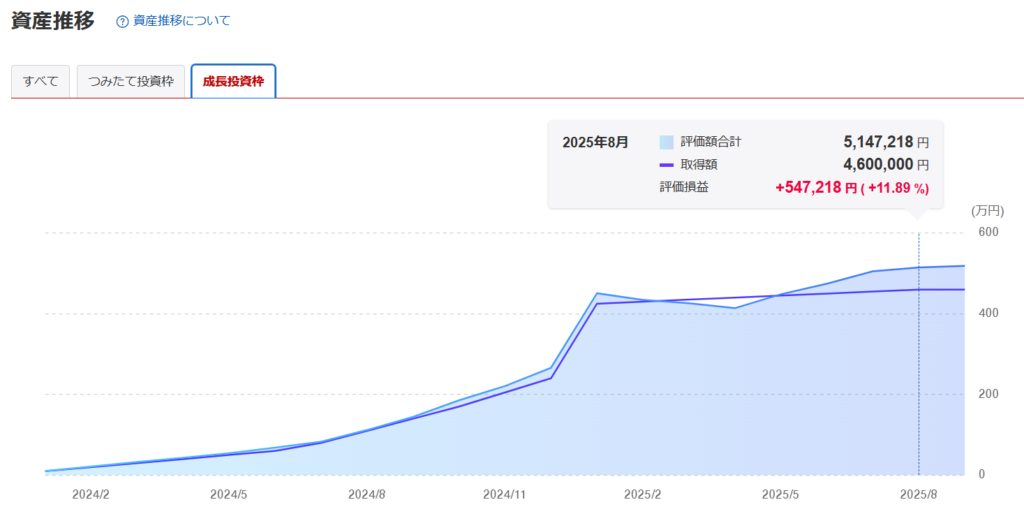This screenshot has height=530, width=1024.
Task: Click the light blue 評価額合計 legend swatch
Action: (x=667, y=142)
